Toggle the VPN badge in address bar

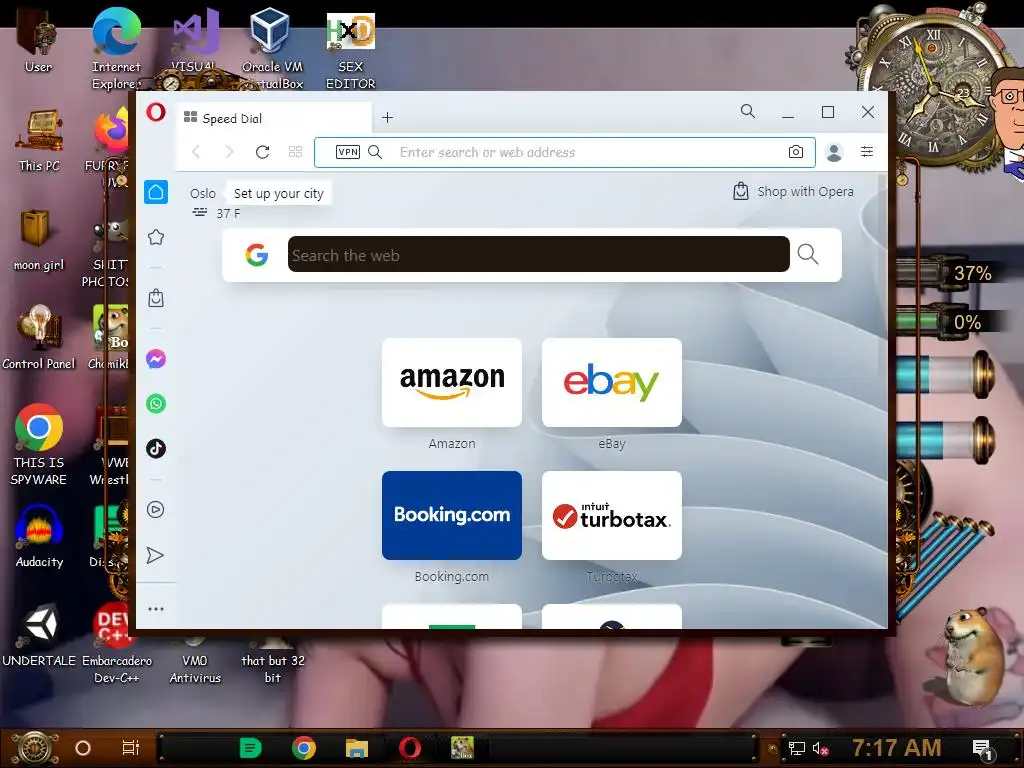347,152
